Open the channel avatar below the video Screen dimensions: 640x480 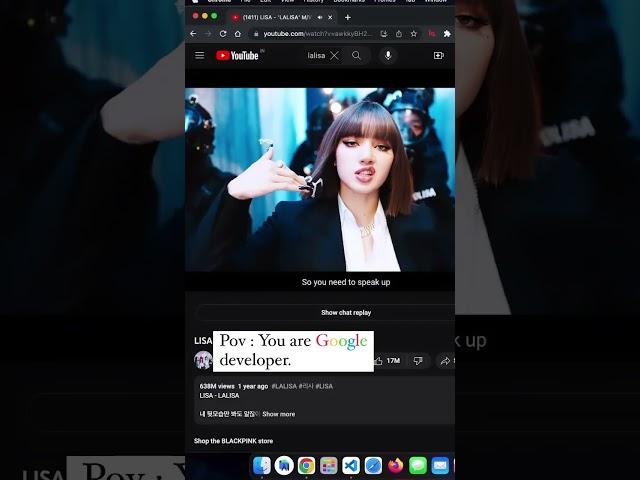203,360
